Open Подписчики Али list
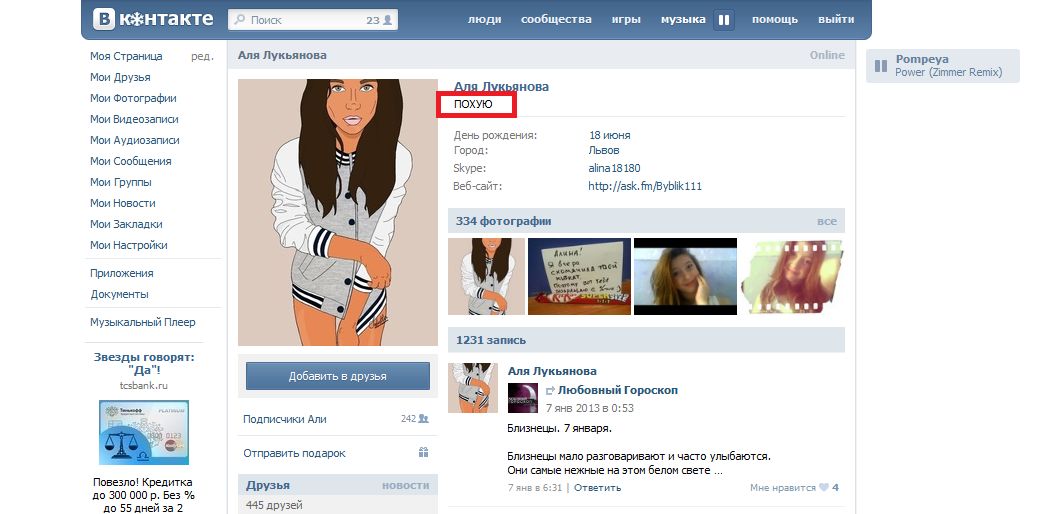The height and width of the screenshot is (514, 1053). pos(285,419)
